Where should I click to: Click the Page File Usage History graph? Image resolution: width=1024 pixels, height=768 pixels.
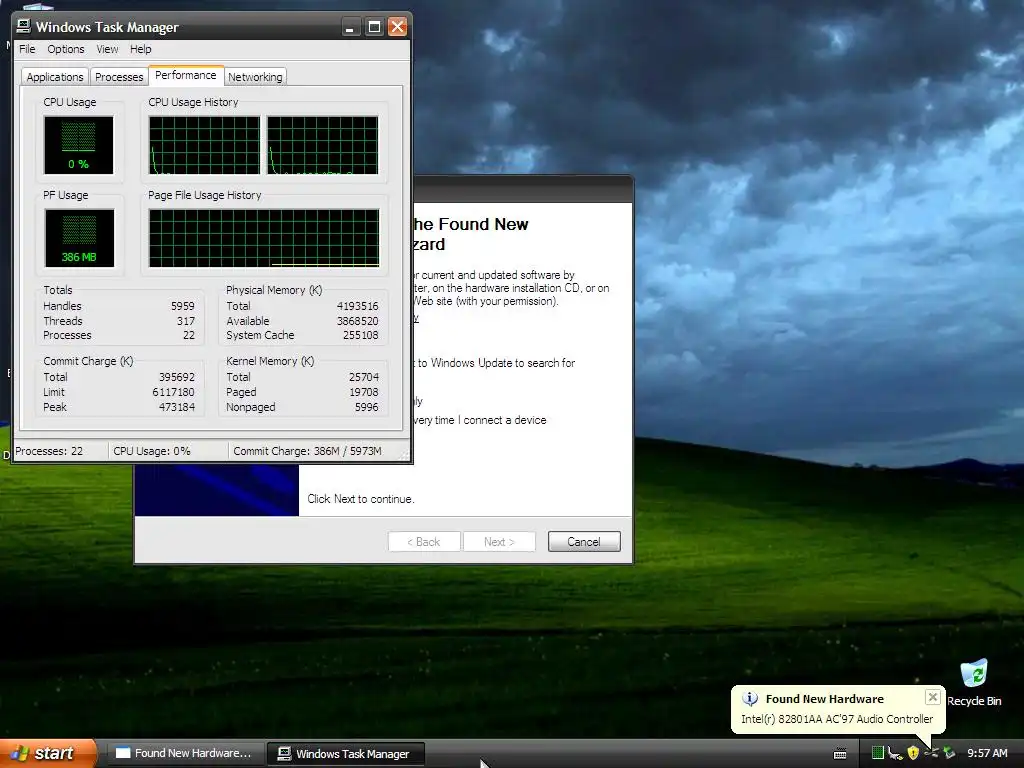coord(264,238)
